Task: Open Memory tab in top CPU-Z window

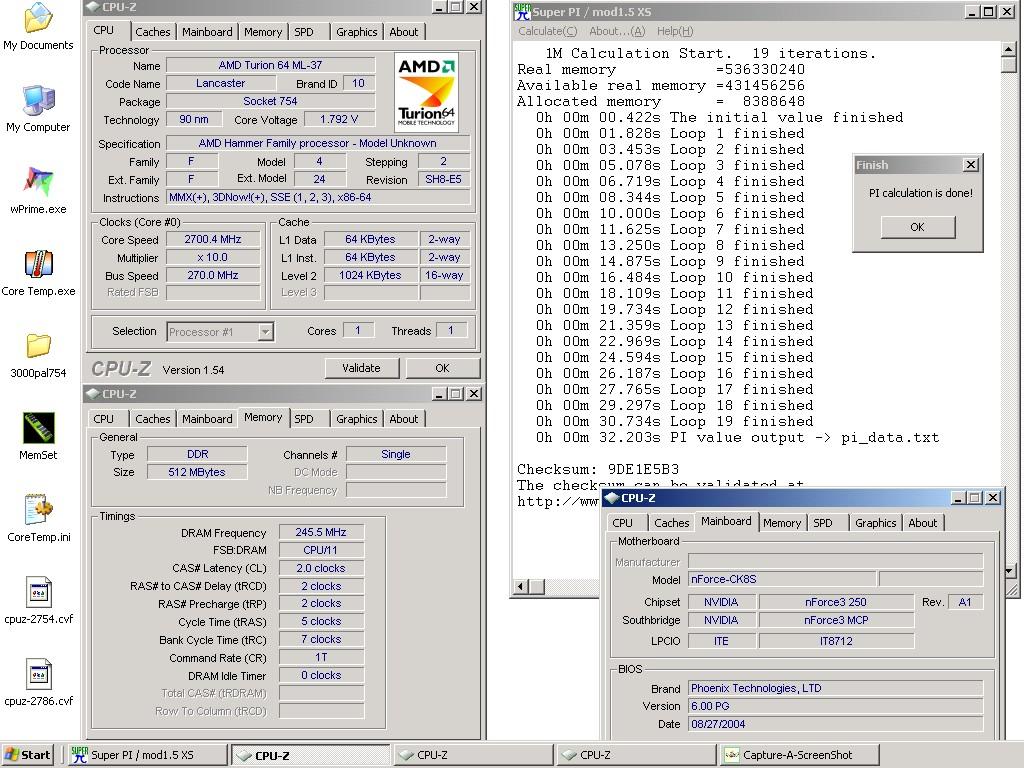Action: point(263,32)
